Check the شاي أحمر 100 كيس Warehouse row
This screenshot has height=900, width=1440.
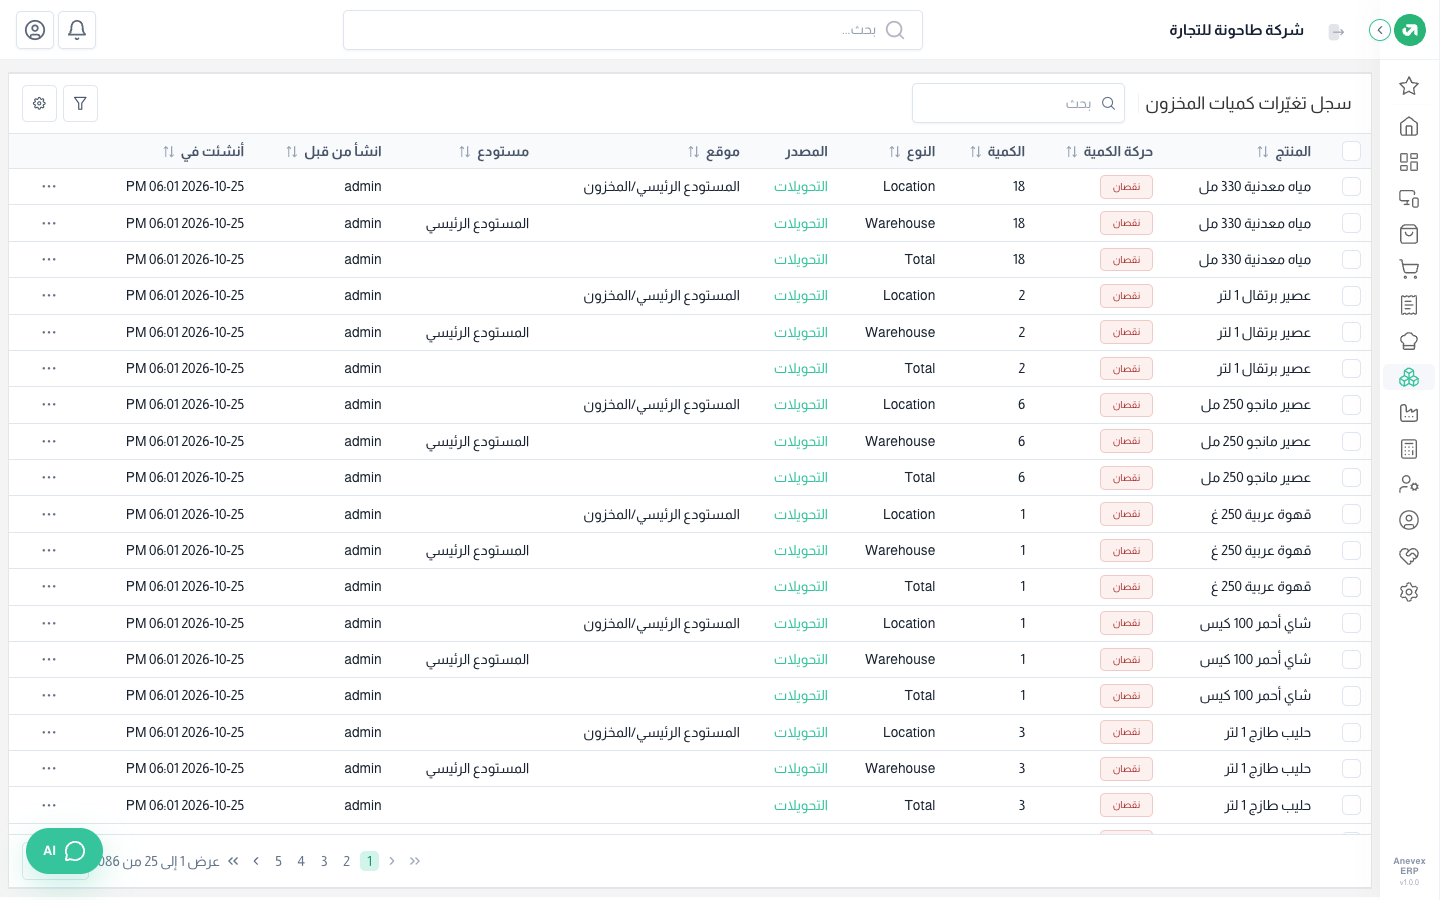tap(1351, 660)
